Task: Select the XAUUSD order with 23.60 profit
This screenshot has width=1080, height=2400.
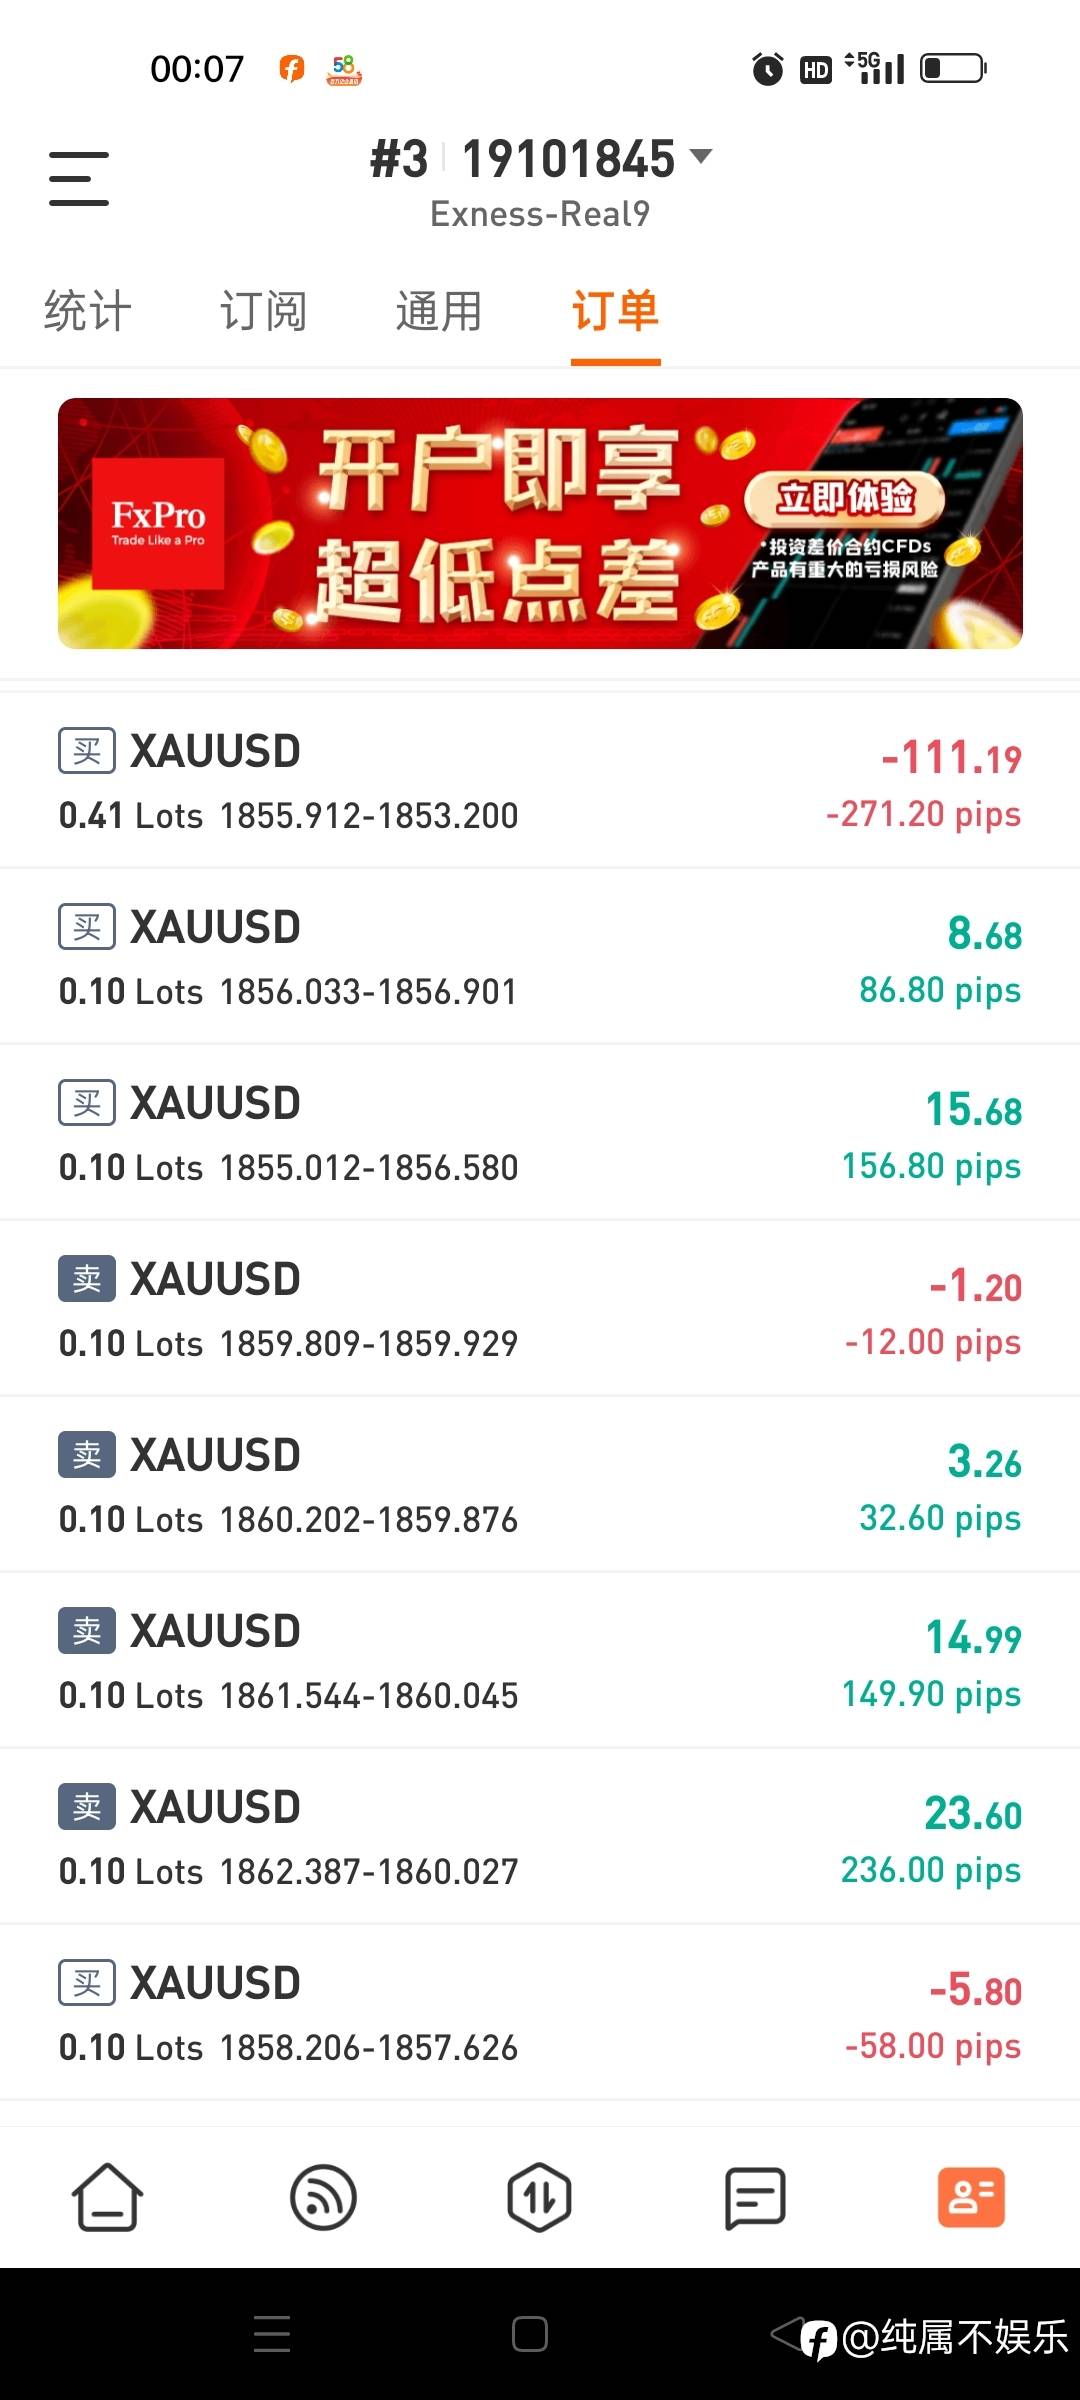Action: [x=540, y=1838]
